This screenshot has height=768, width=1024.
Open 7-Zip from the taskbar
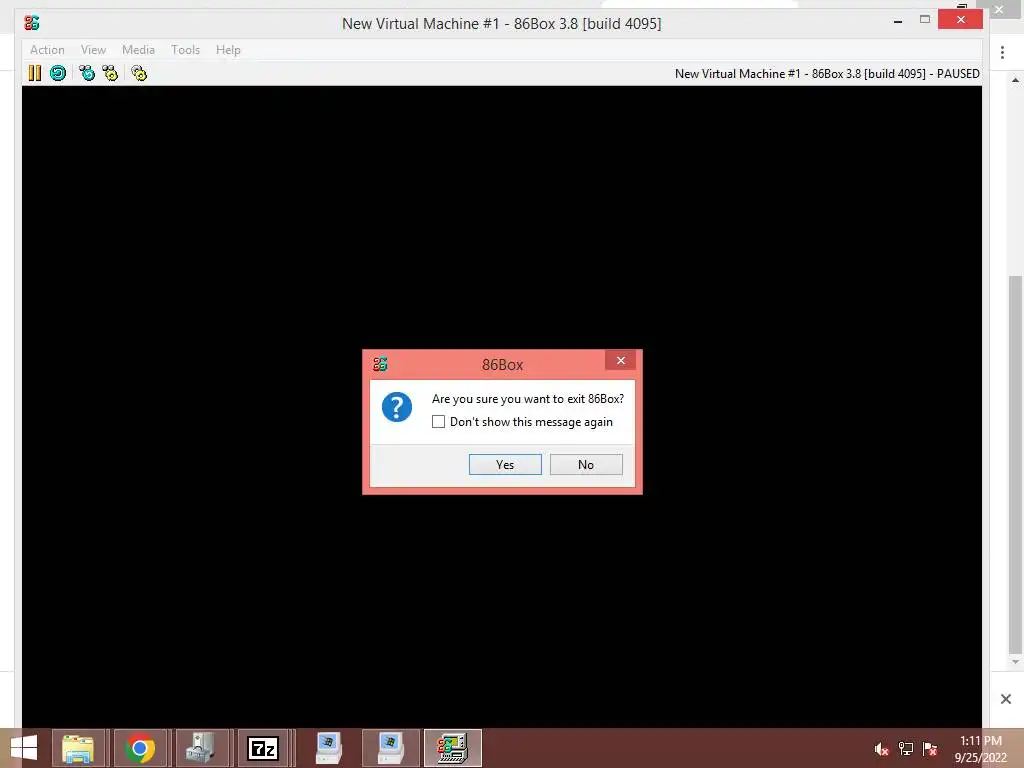[x=263, y=748]
